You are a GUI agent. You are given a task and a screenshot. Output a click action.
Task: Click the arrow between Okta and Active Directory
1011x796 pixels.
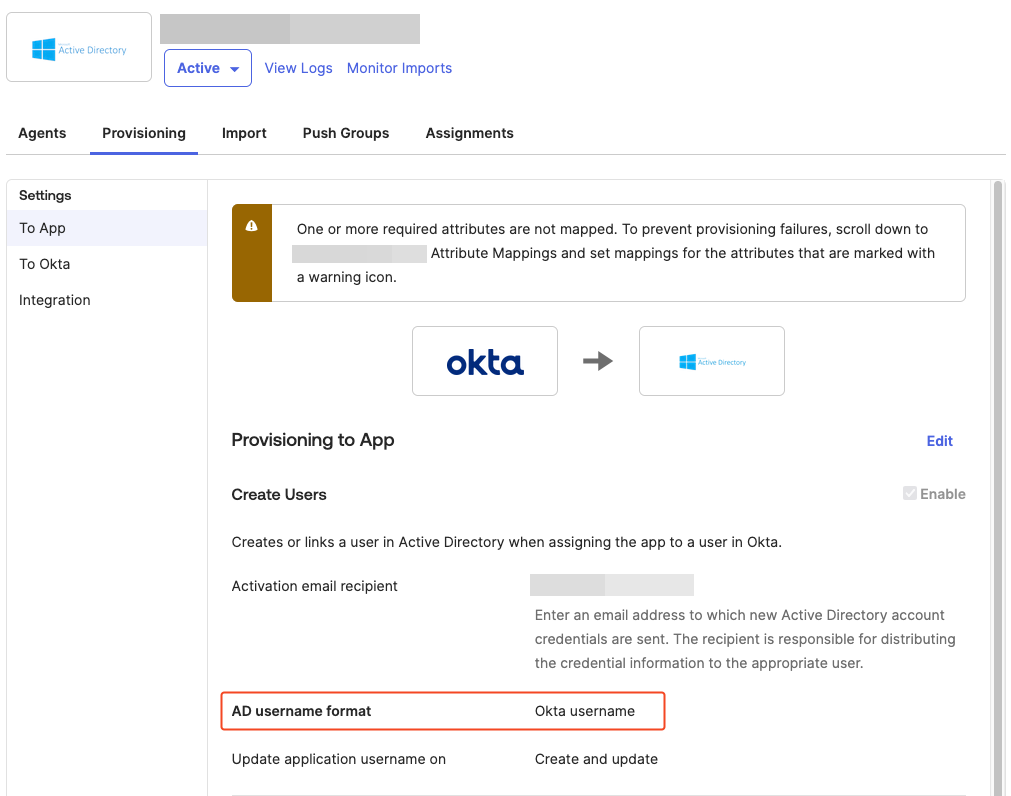pyautogui.click(x=597, y=361)
